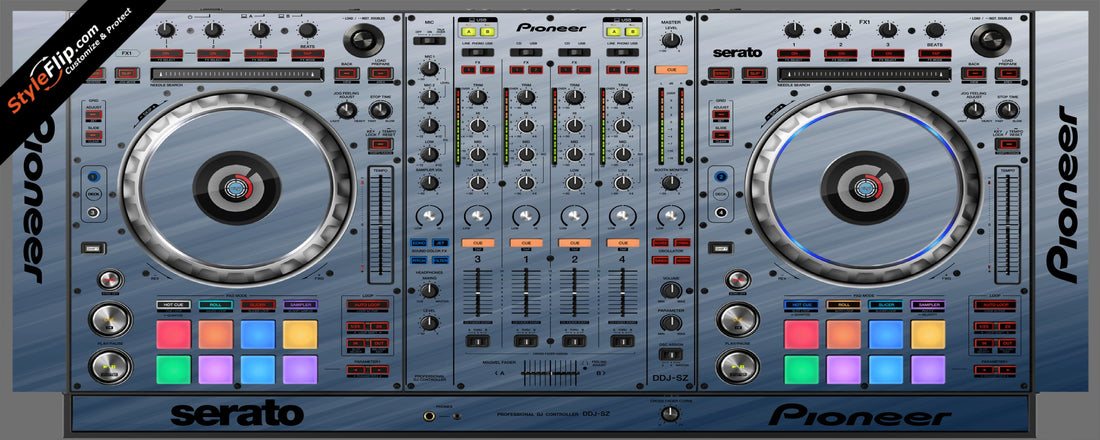The image size is (1100, 440).
Task: Click the BOOTH MONITOR knob
Action: tap(671, 183)
